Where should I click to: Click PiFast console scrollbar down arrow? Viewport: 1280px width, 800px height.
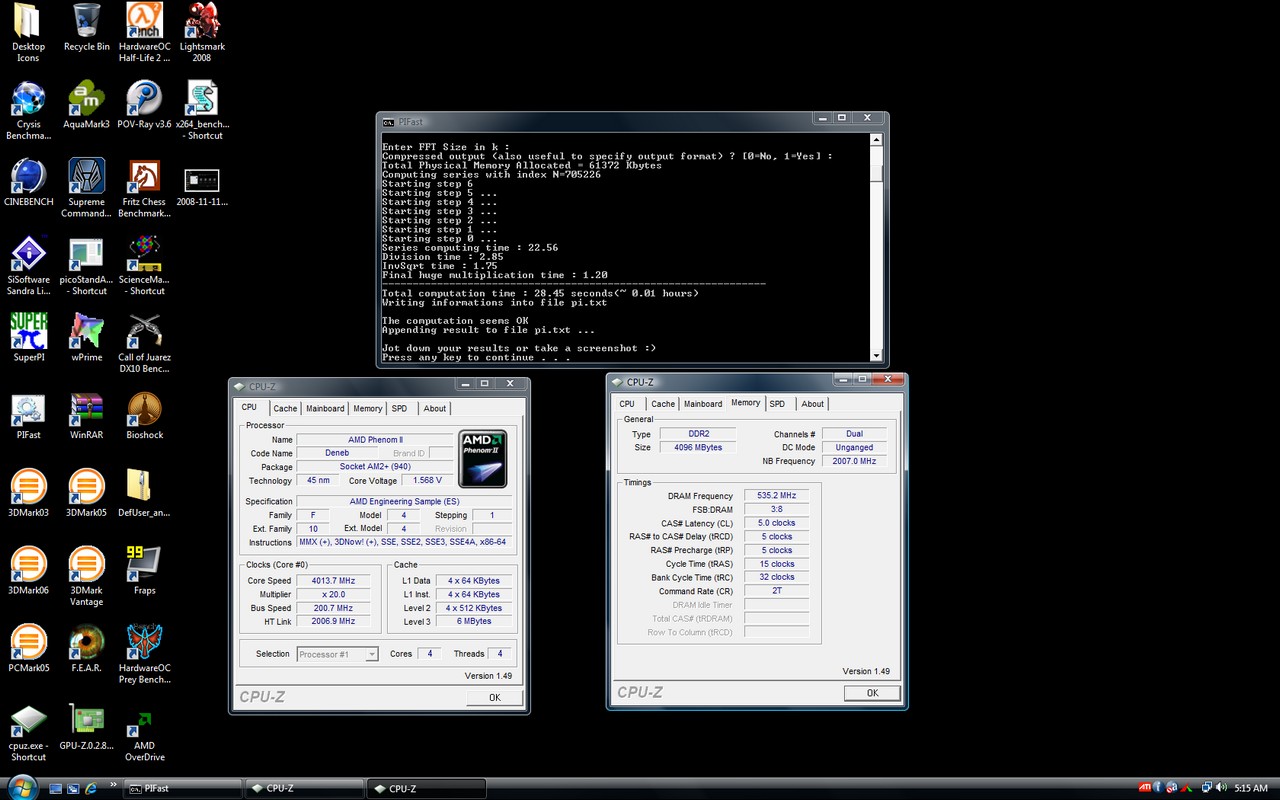876,355
